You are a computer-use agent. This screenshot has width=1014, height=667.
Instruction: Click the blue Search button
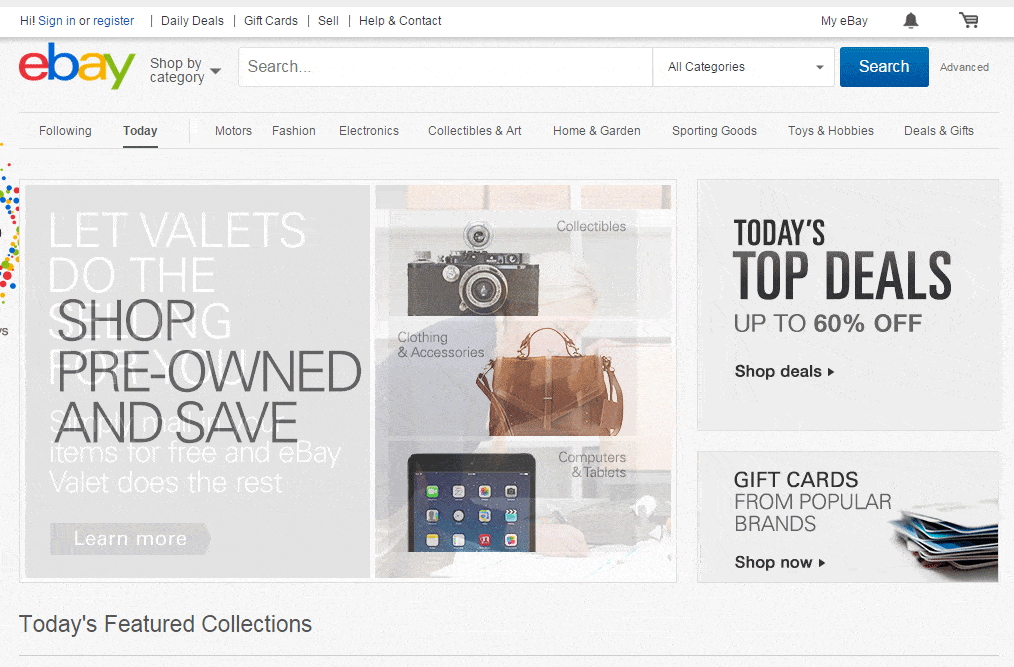pyautogui.click(x=884, y=67)
